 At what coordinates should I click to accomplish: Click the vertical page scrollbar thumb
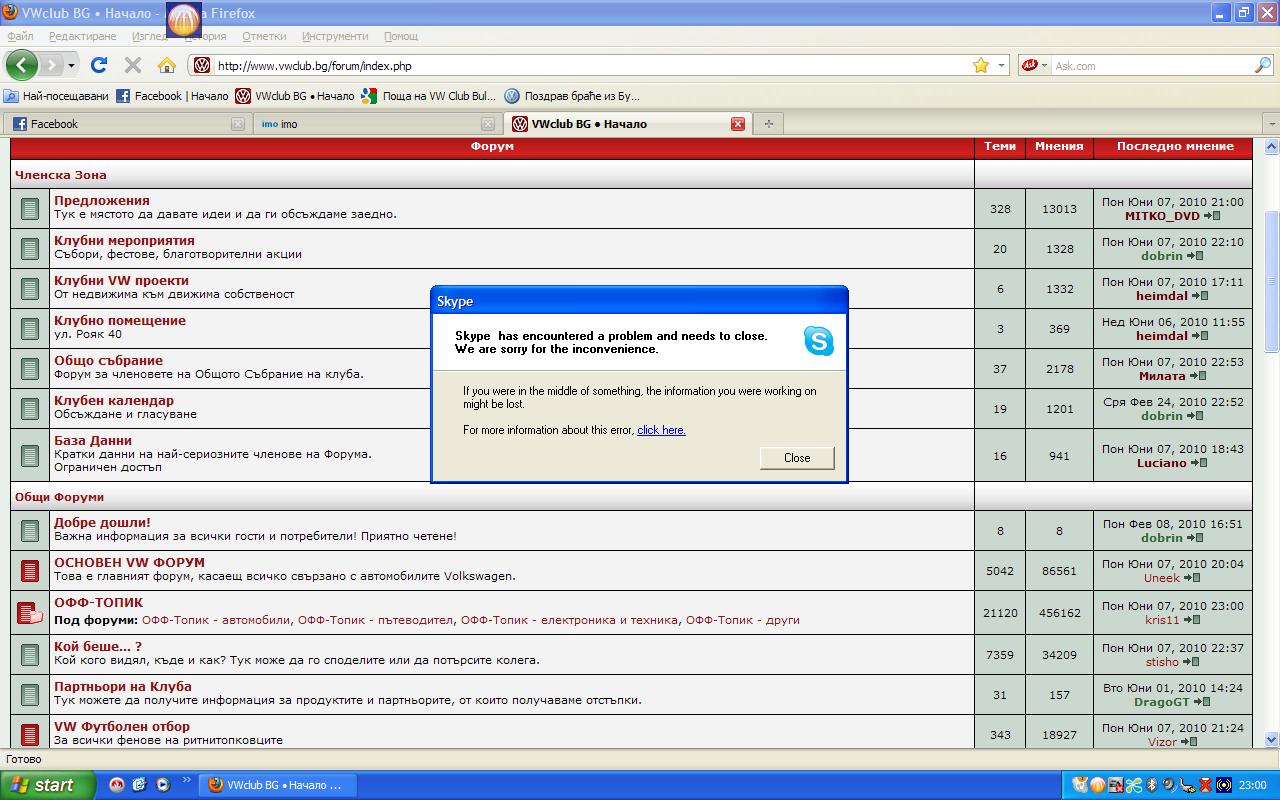(1271, 280)
